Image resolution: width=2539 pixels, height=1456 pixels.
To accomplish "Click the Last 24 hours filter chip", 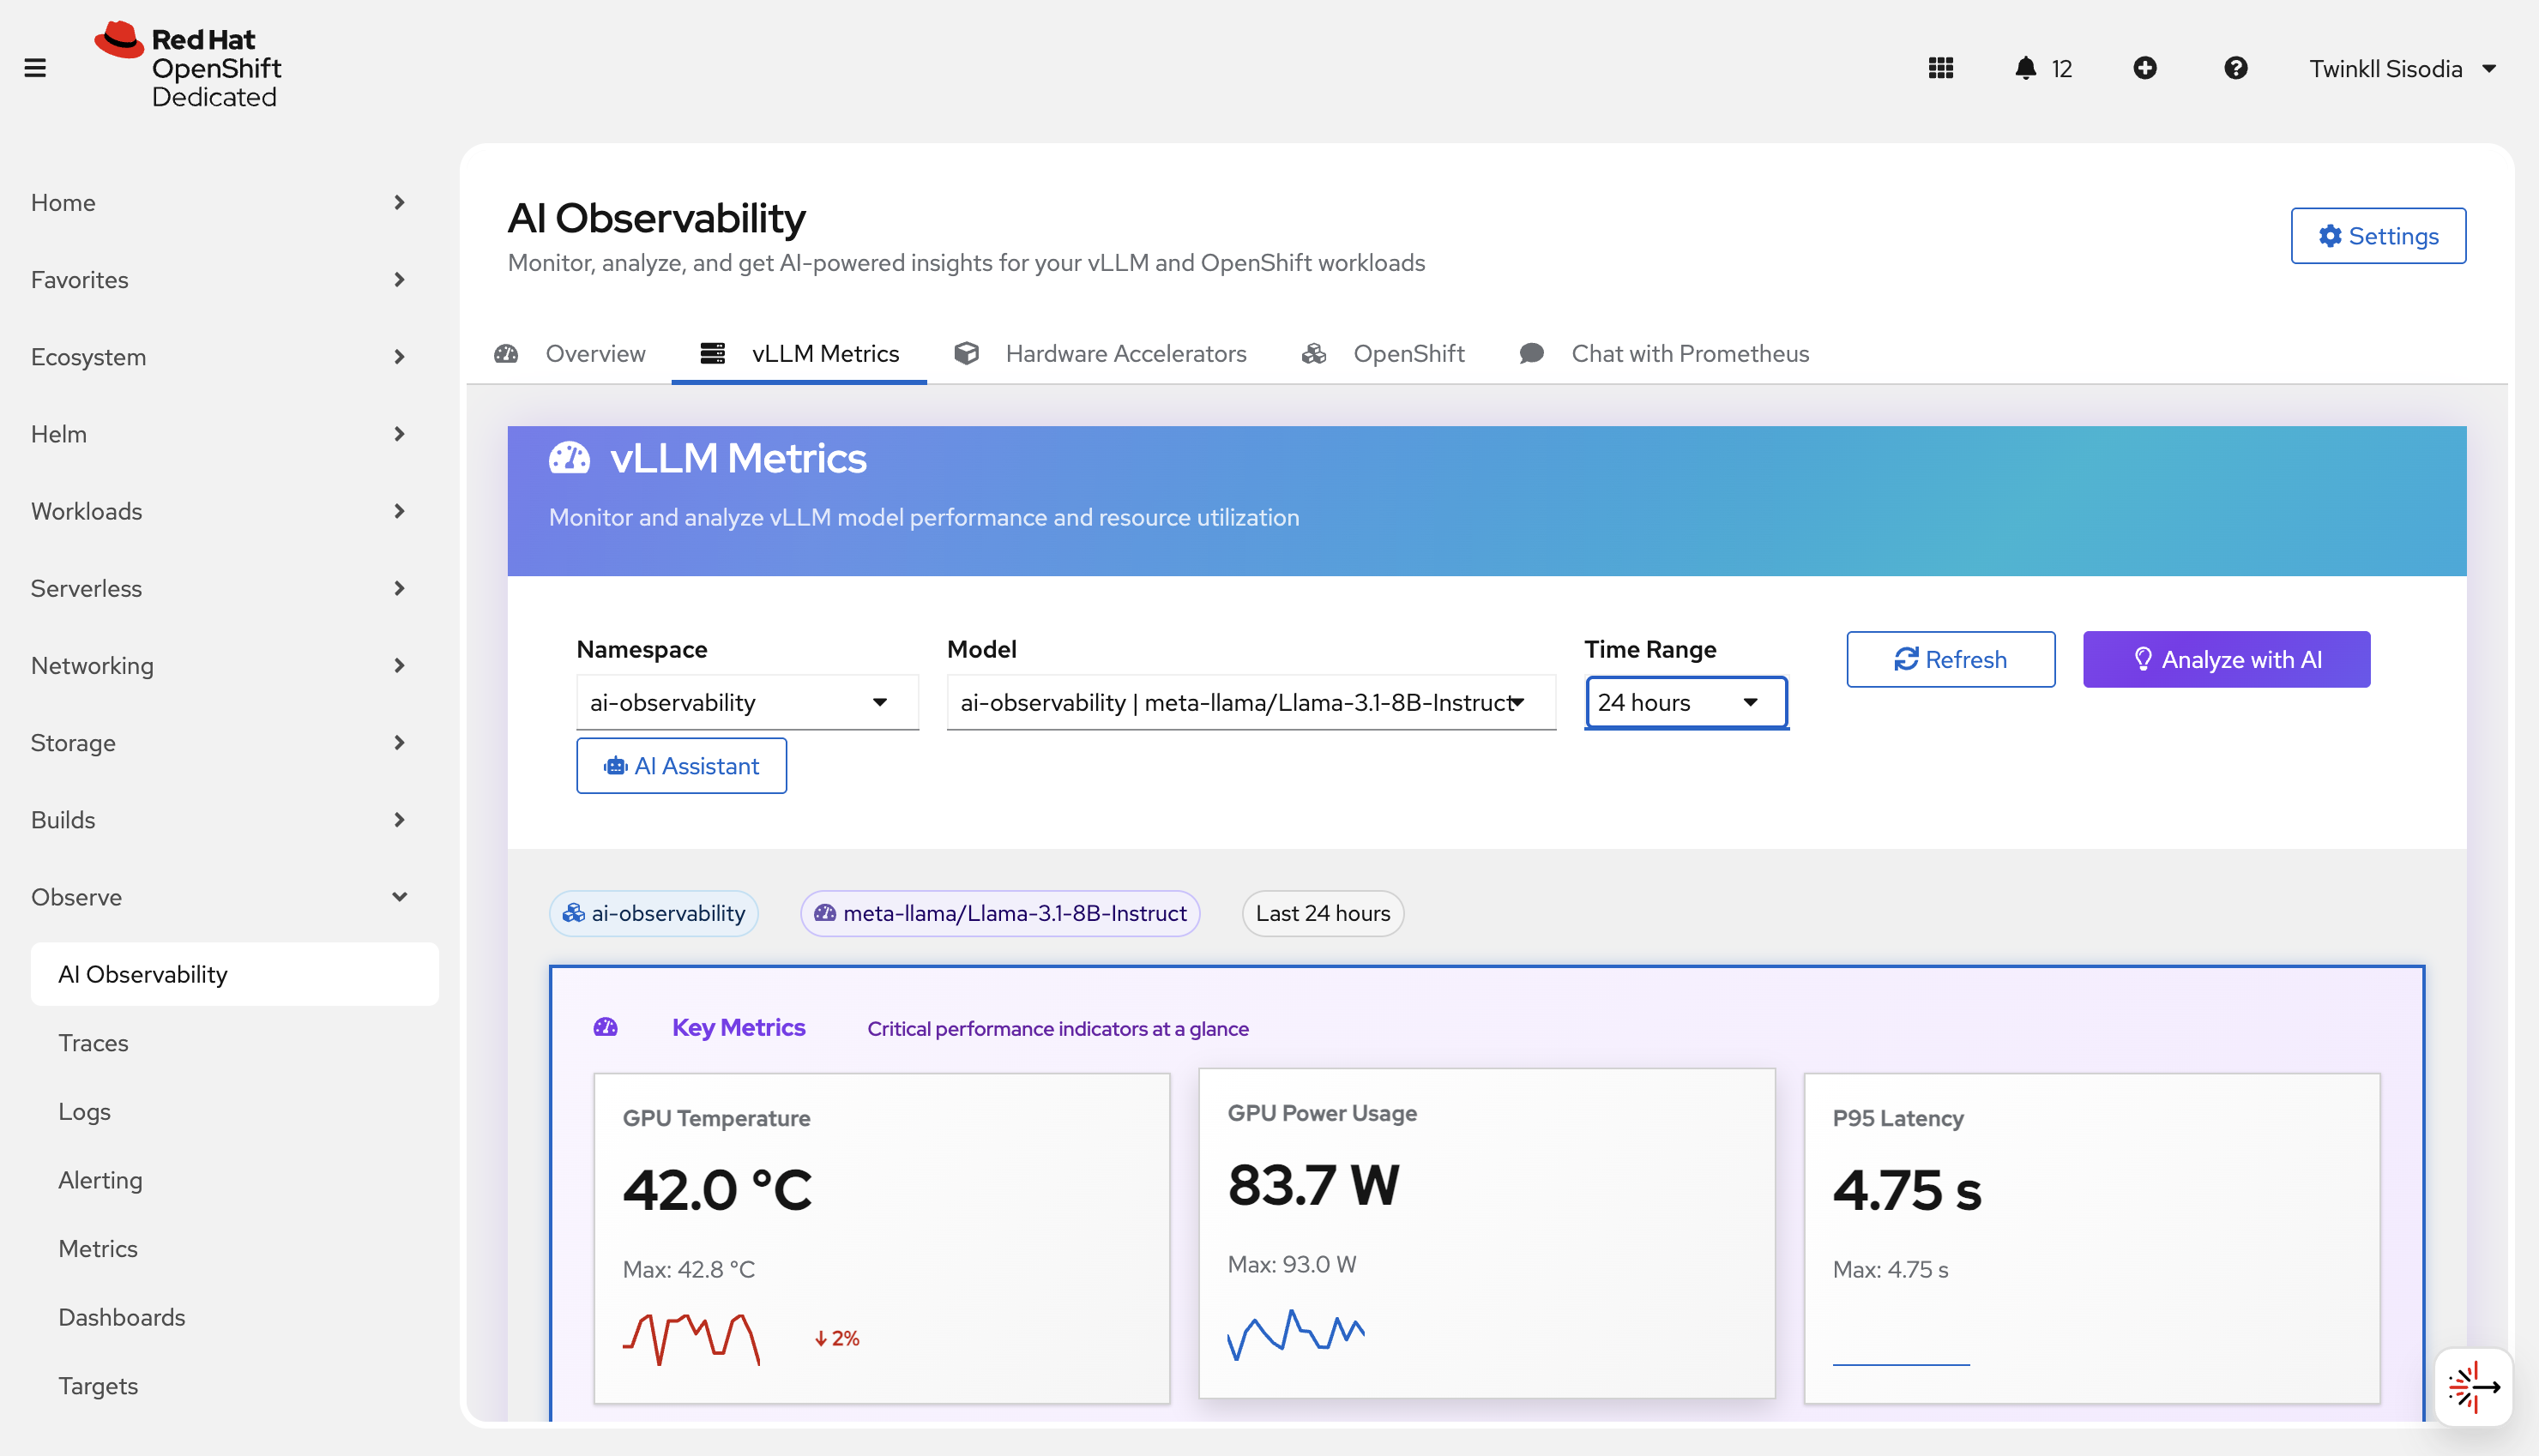I will pyautogui.click(x=1322, y=913).
